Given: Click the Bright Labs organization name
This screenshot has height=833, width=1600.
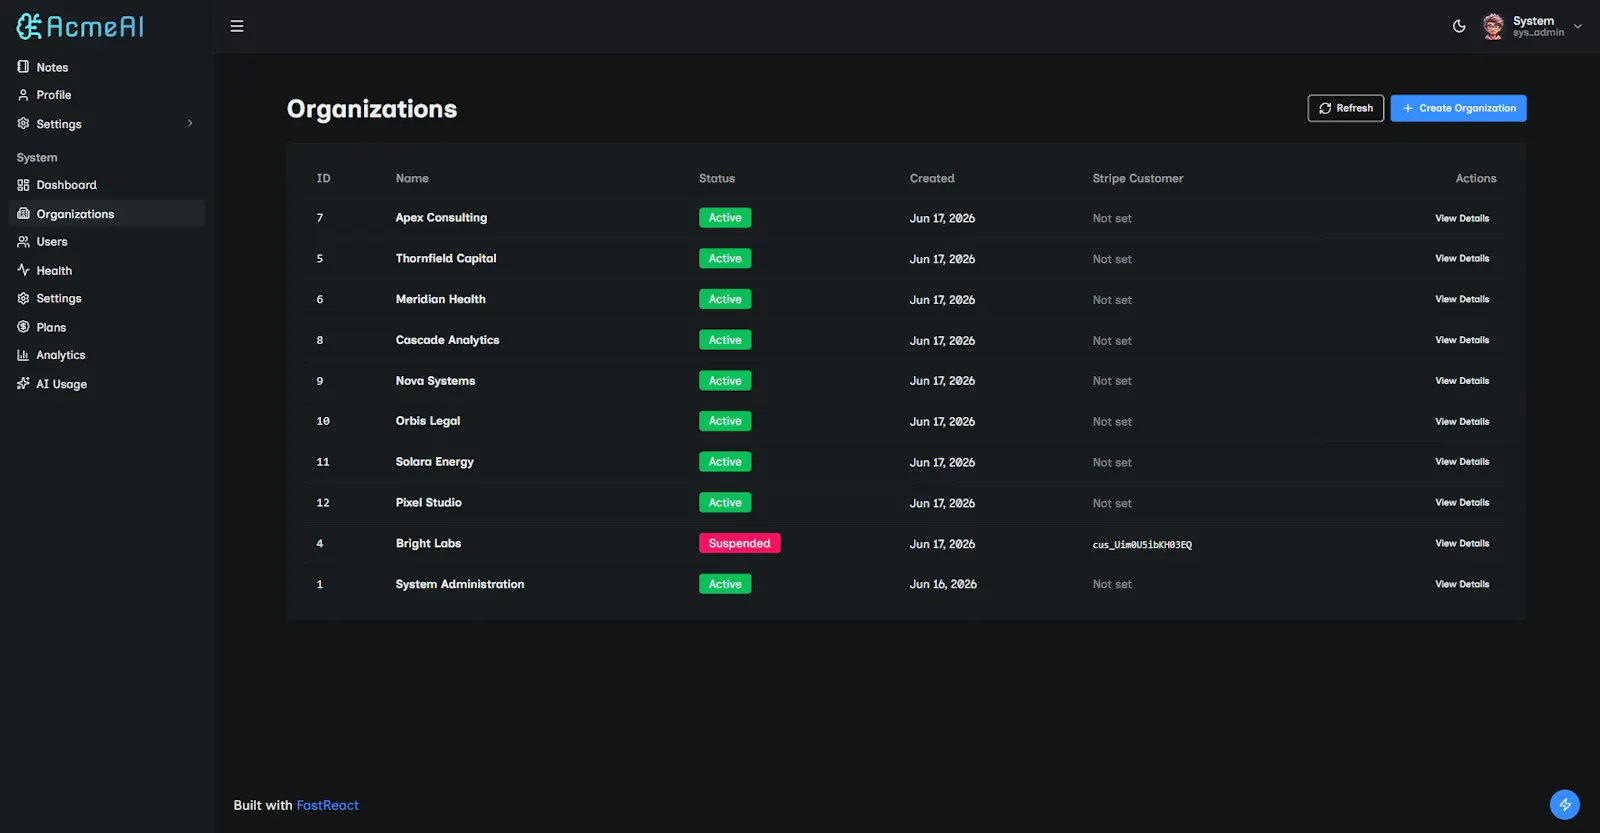Looking at the screenshot, I should coord(428,543).
